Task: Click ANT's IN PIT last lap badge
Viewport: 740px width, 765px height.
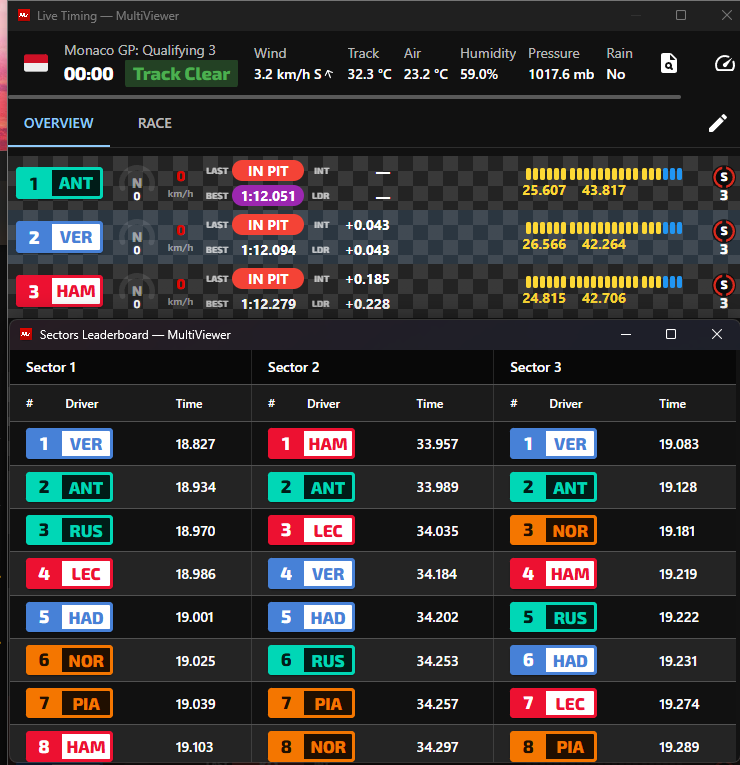Action: [268, 171]
